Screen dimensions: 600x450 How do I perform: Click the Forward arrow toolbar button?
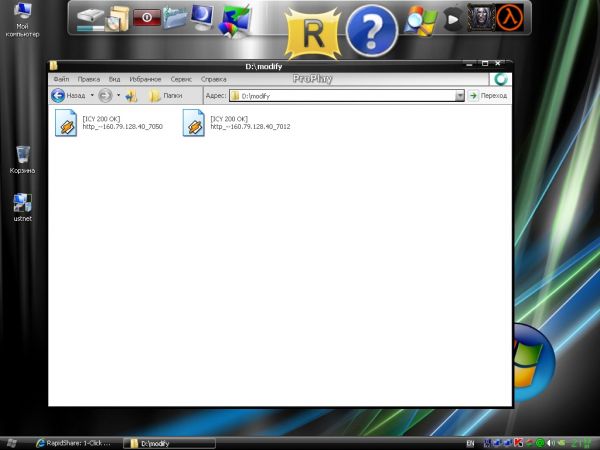(x=105, y=95)
